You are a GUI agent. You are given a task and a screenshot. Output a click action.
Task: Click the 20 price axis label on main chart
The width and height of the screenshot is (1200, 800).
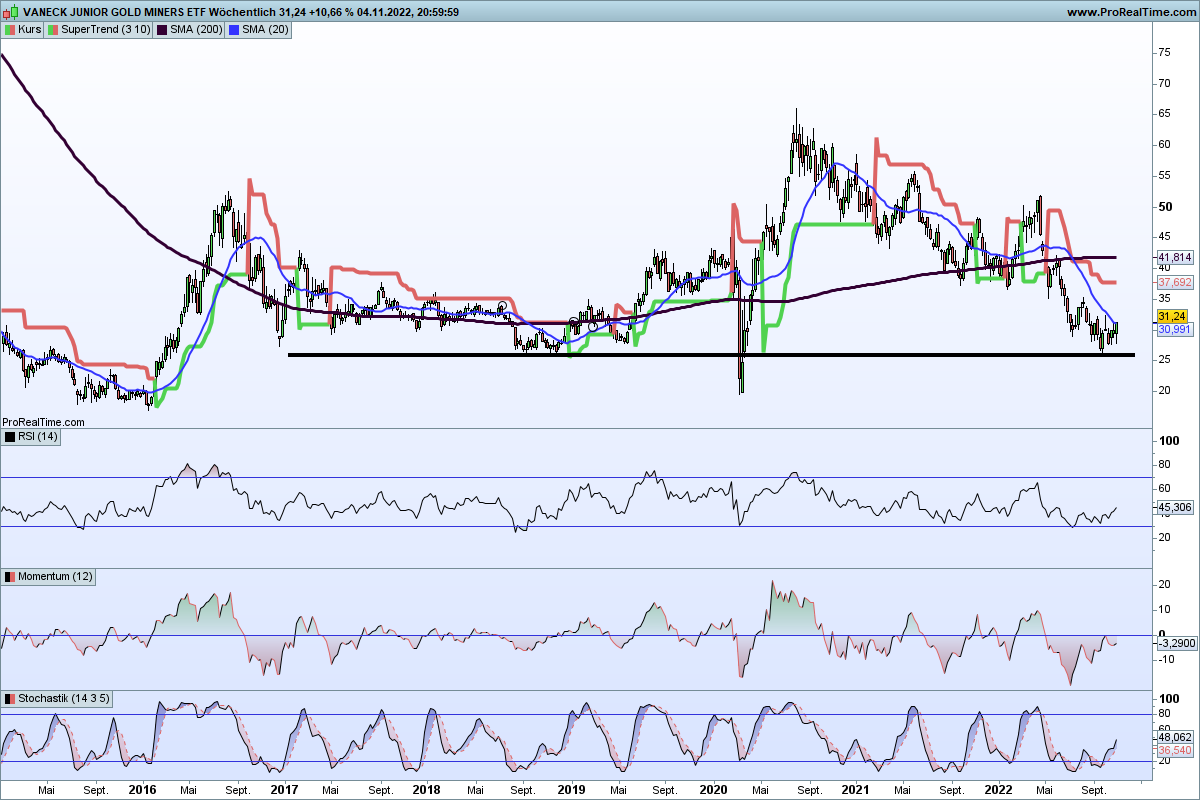click(1164, 390)
